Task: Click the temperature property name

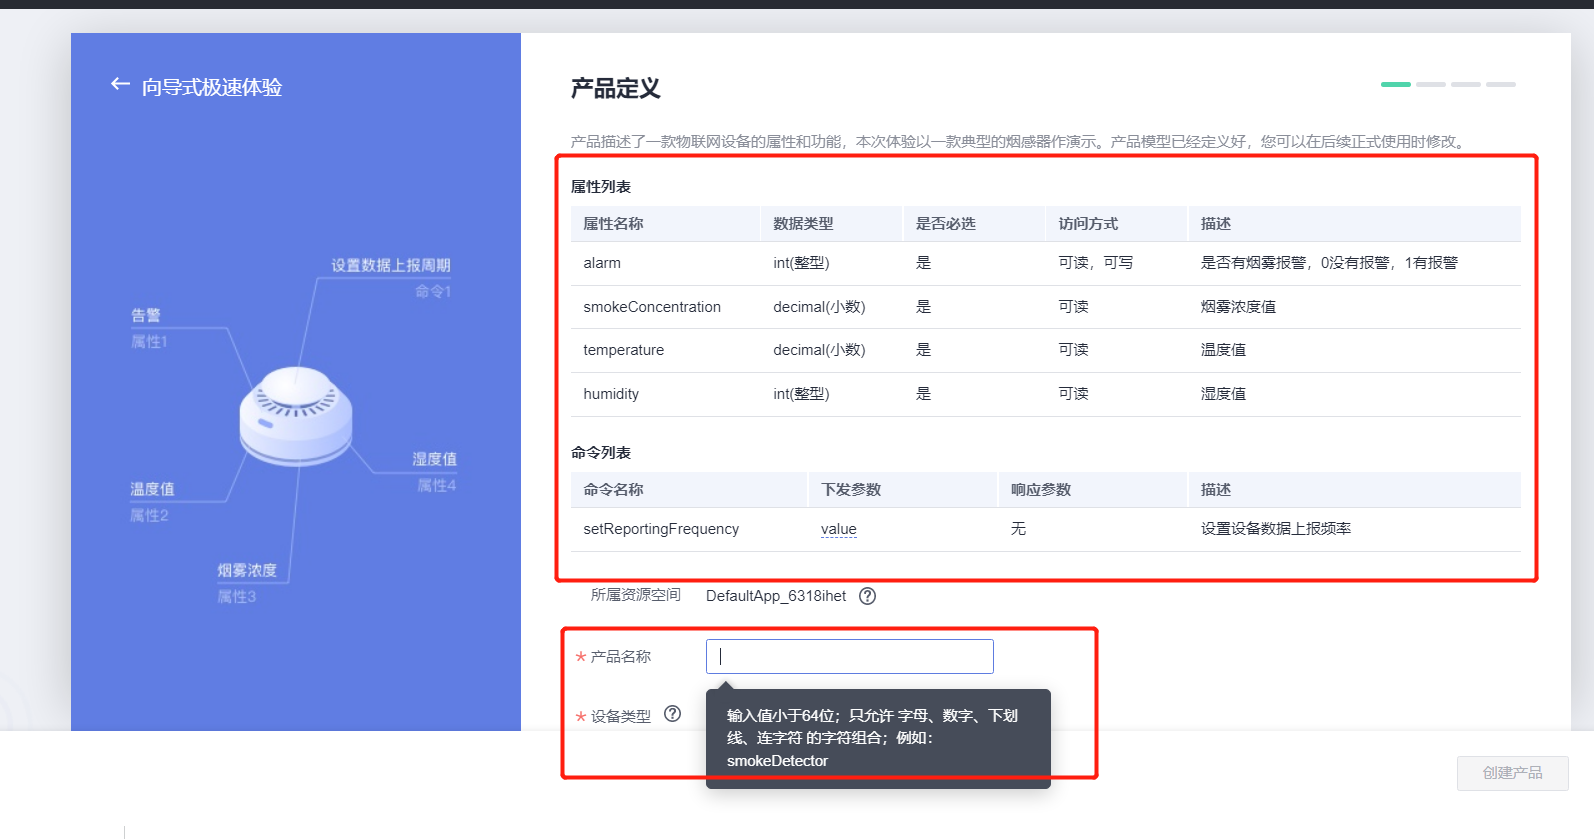Action: [x=624, y=350]
